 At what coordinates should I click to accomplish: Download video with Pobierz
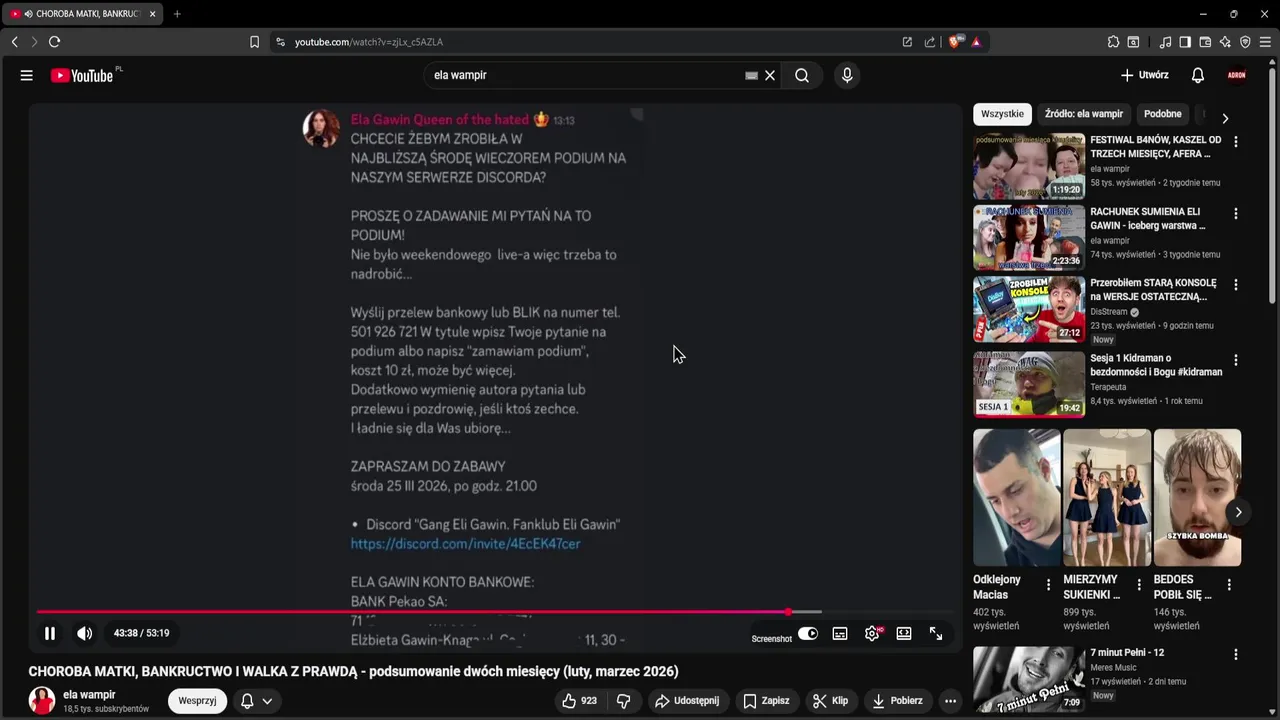click(898, 701)
